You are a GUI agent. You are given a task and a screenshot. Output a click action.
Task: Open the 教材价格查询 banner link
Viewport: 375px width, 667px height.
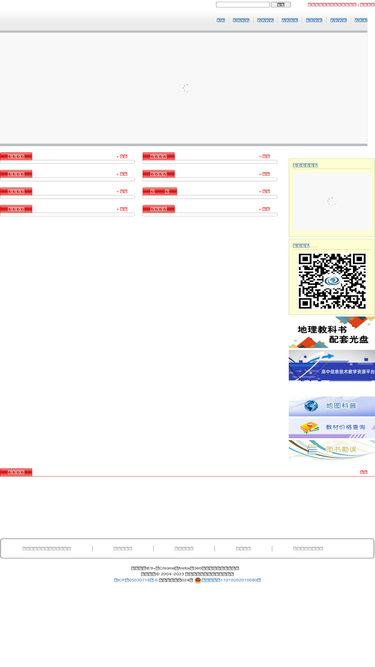click(332, 428)
